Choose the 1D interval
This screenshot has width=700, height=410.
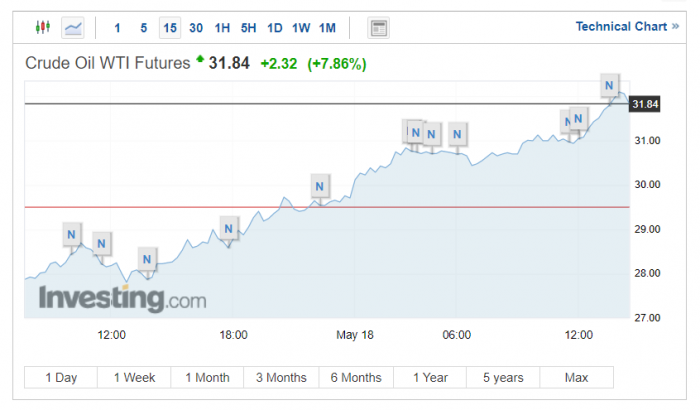(275, 27)
